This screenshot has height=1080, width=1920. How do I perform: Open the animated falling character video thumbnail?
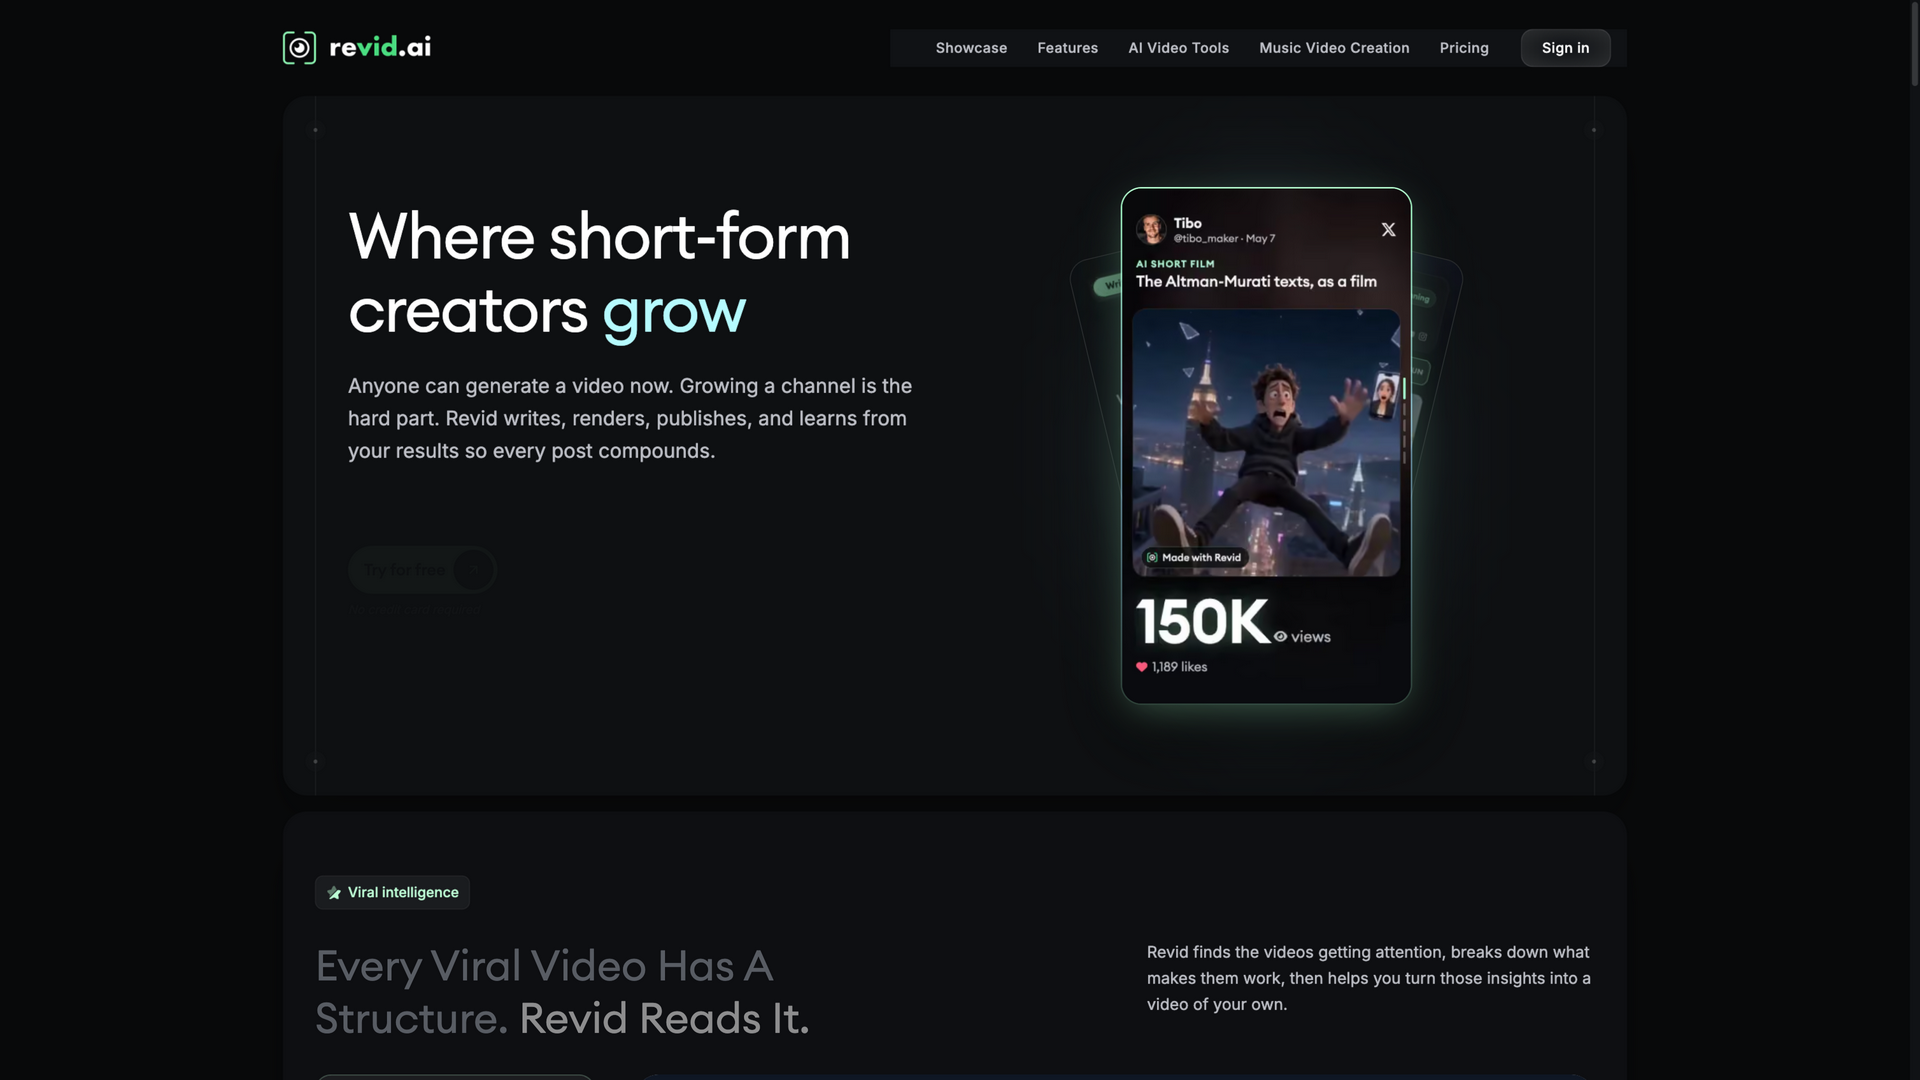click(x=1266, y=443)
